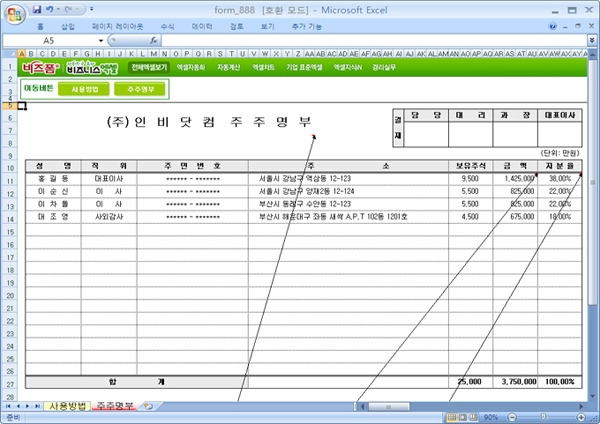Expand the formula bar with the chevron
Viewport: 600px width, 424px height.
click(592, 40)
